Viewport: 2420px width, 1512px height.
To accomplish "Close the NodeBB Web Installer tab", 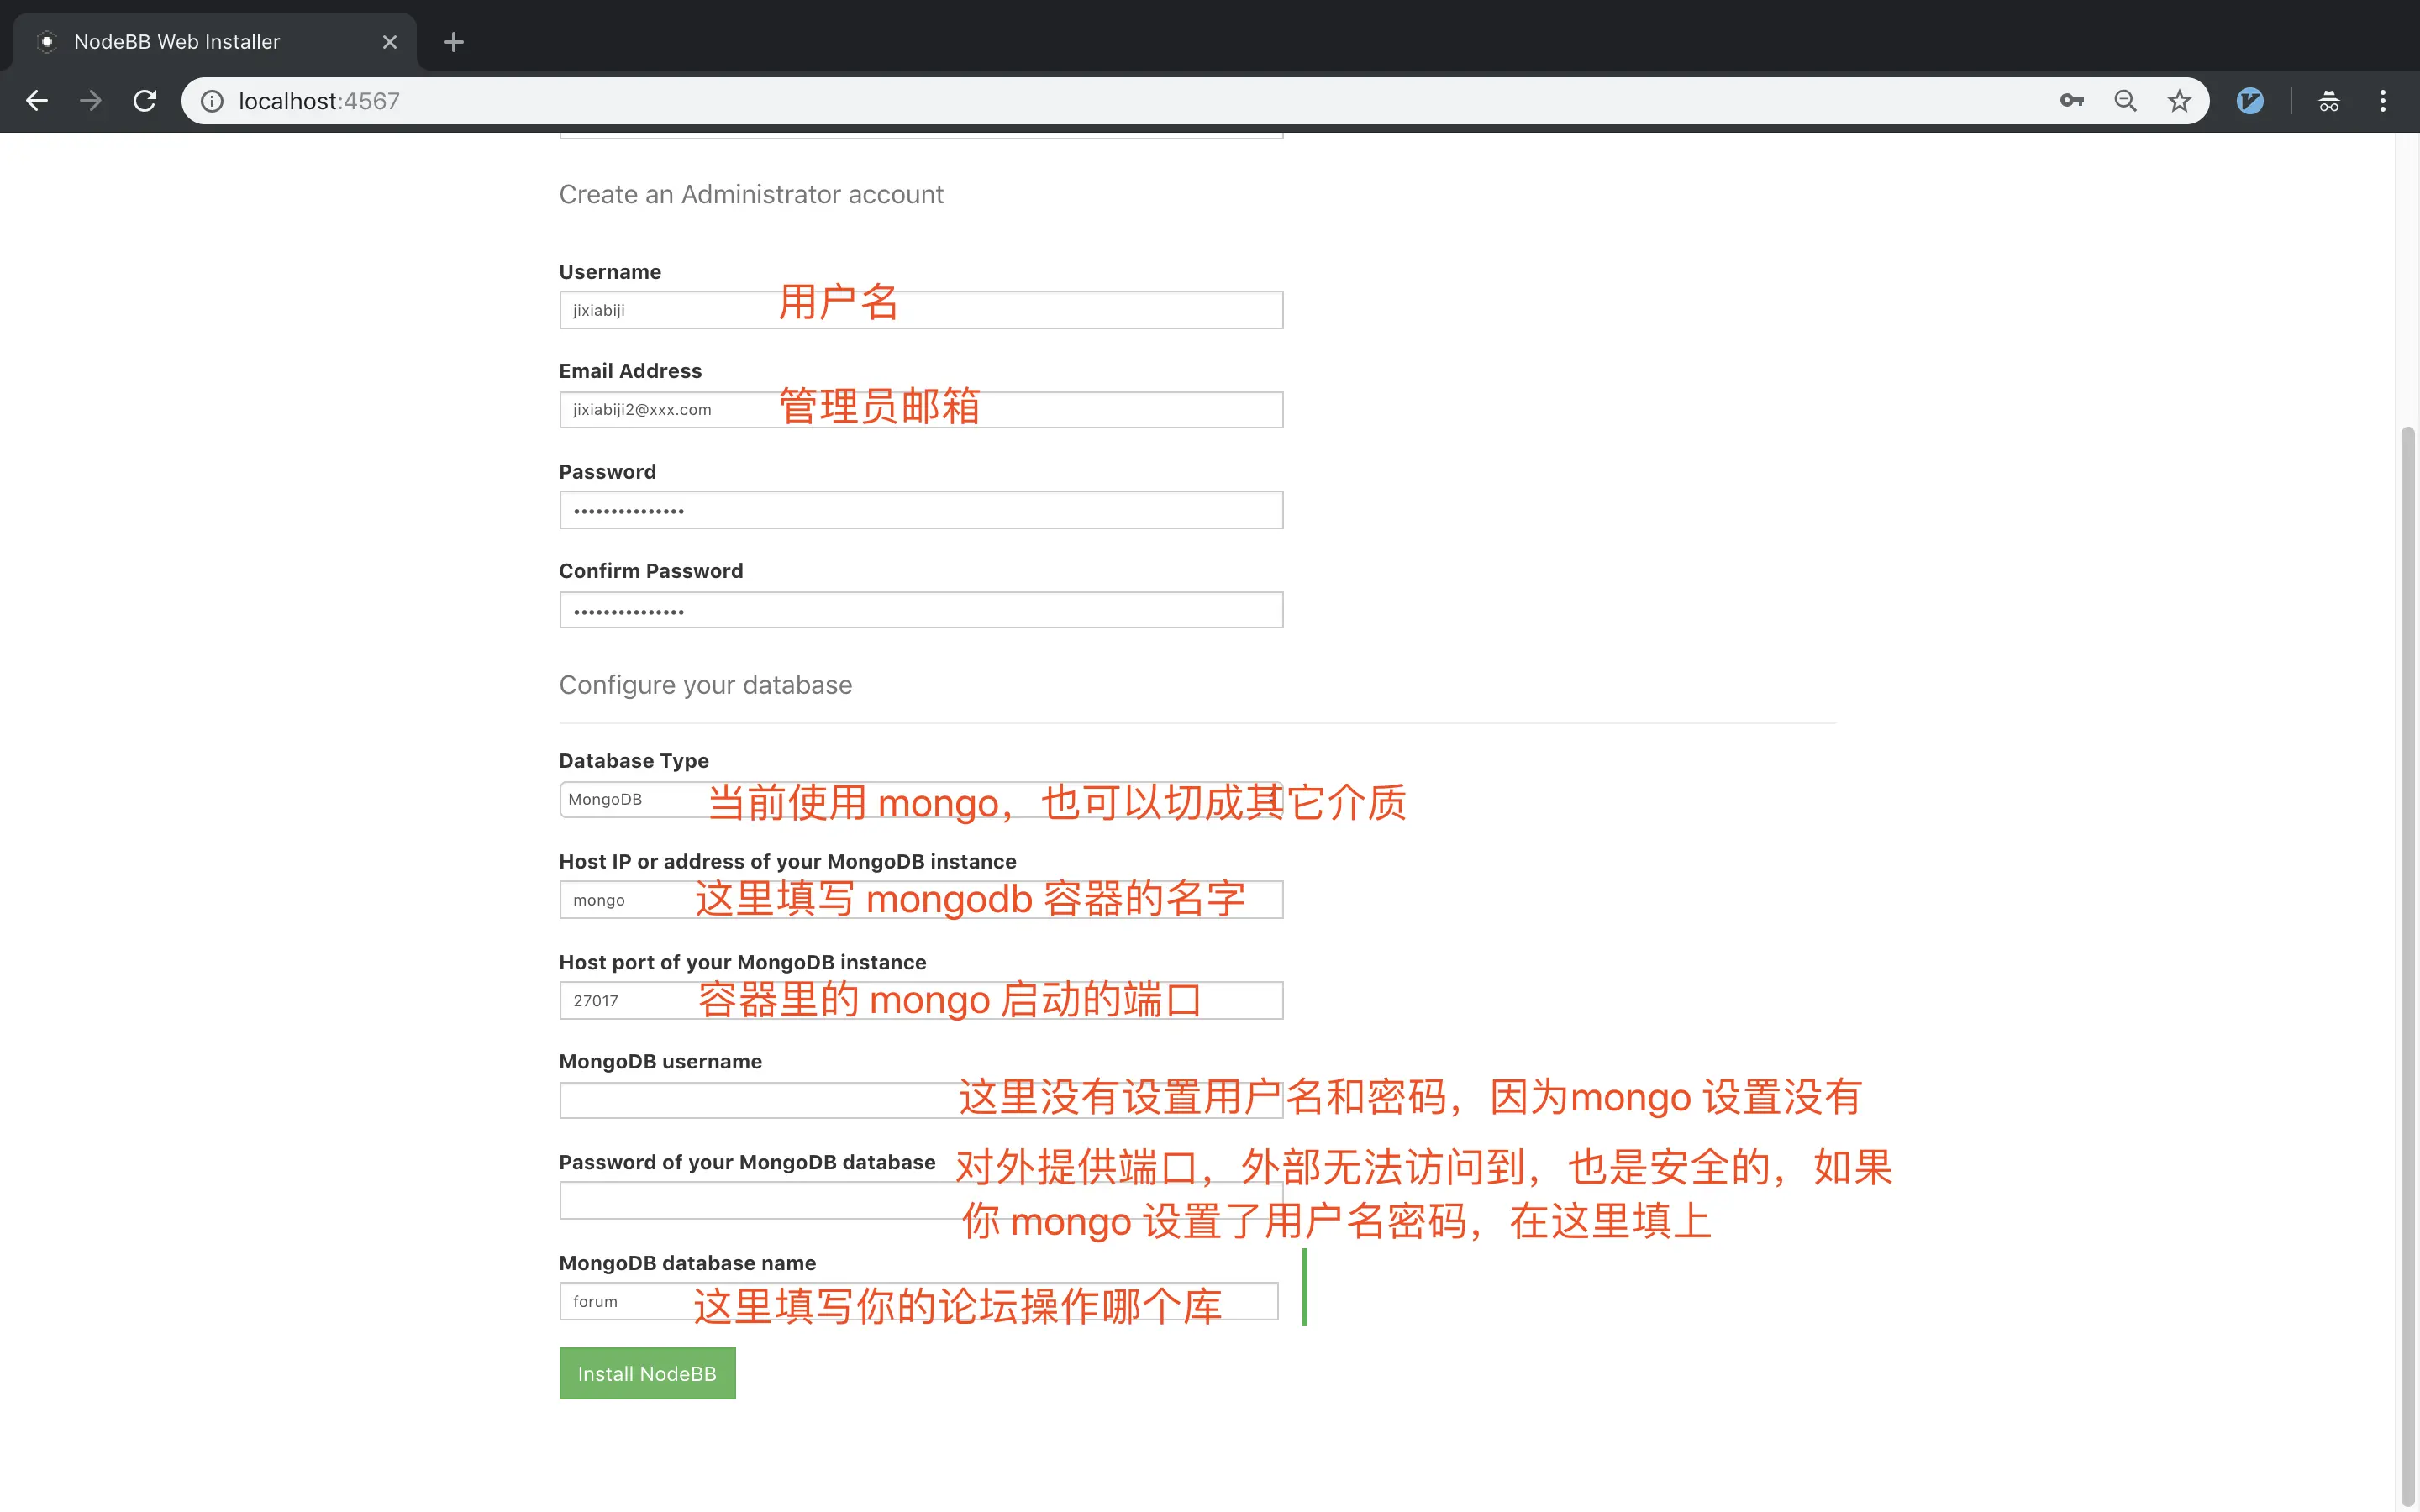I will [390, 42].
